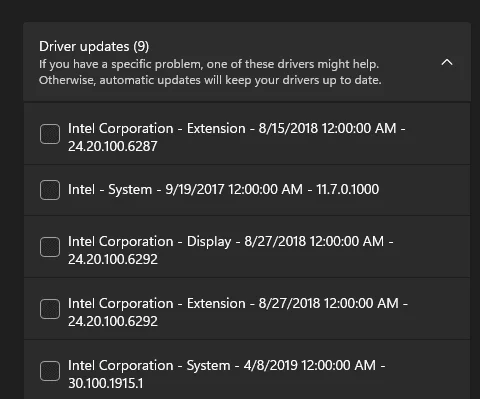This screenshot has height=399, width=480.
Task: Click text 'Intel Corporation - Extension - 8/27/2018'
Action: click(x=194, y=303)
